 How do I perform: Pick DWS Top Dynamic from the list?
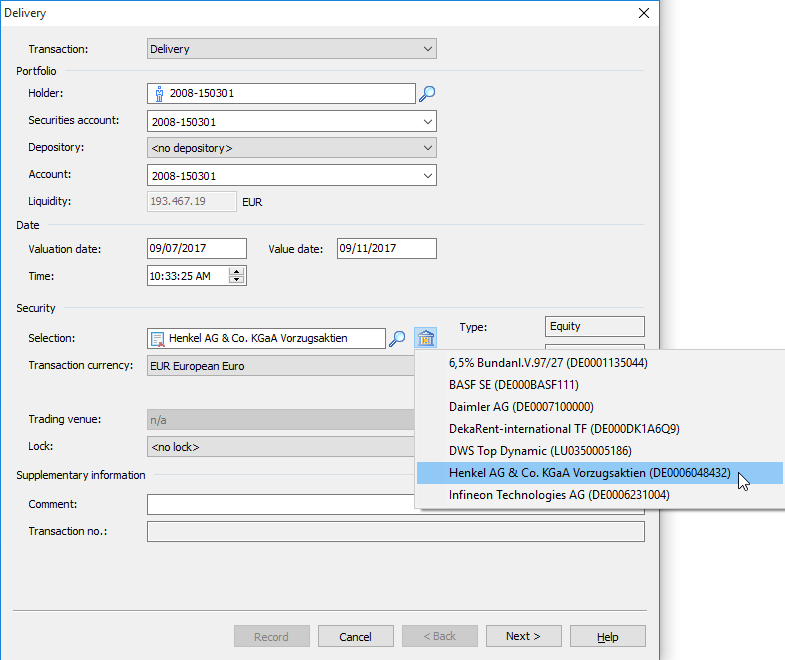pos(540,451)
